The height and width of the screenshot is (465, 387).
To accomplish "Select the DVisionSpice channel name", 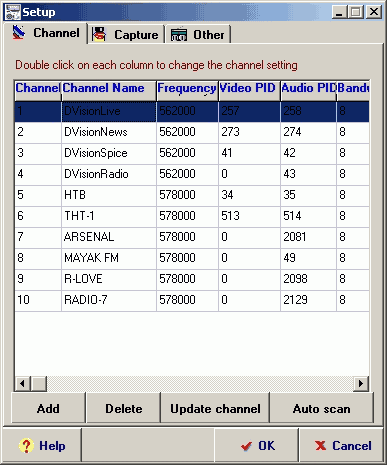I will click(96, 153).
